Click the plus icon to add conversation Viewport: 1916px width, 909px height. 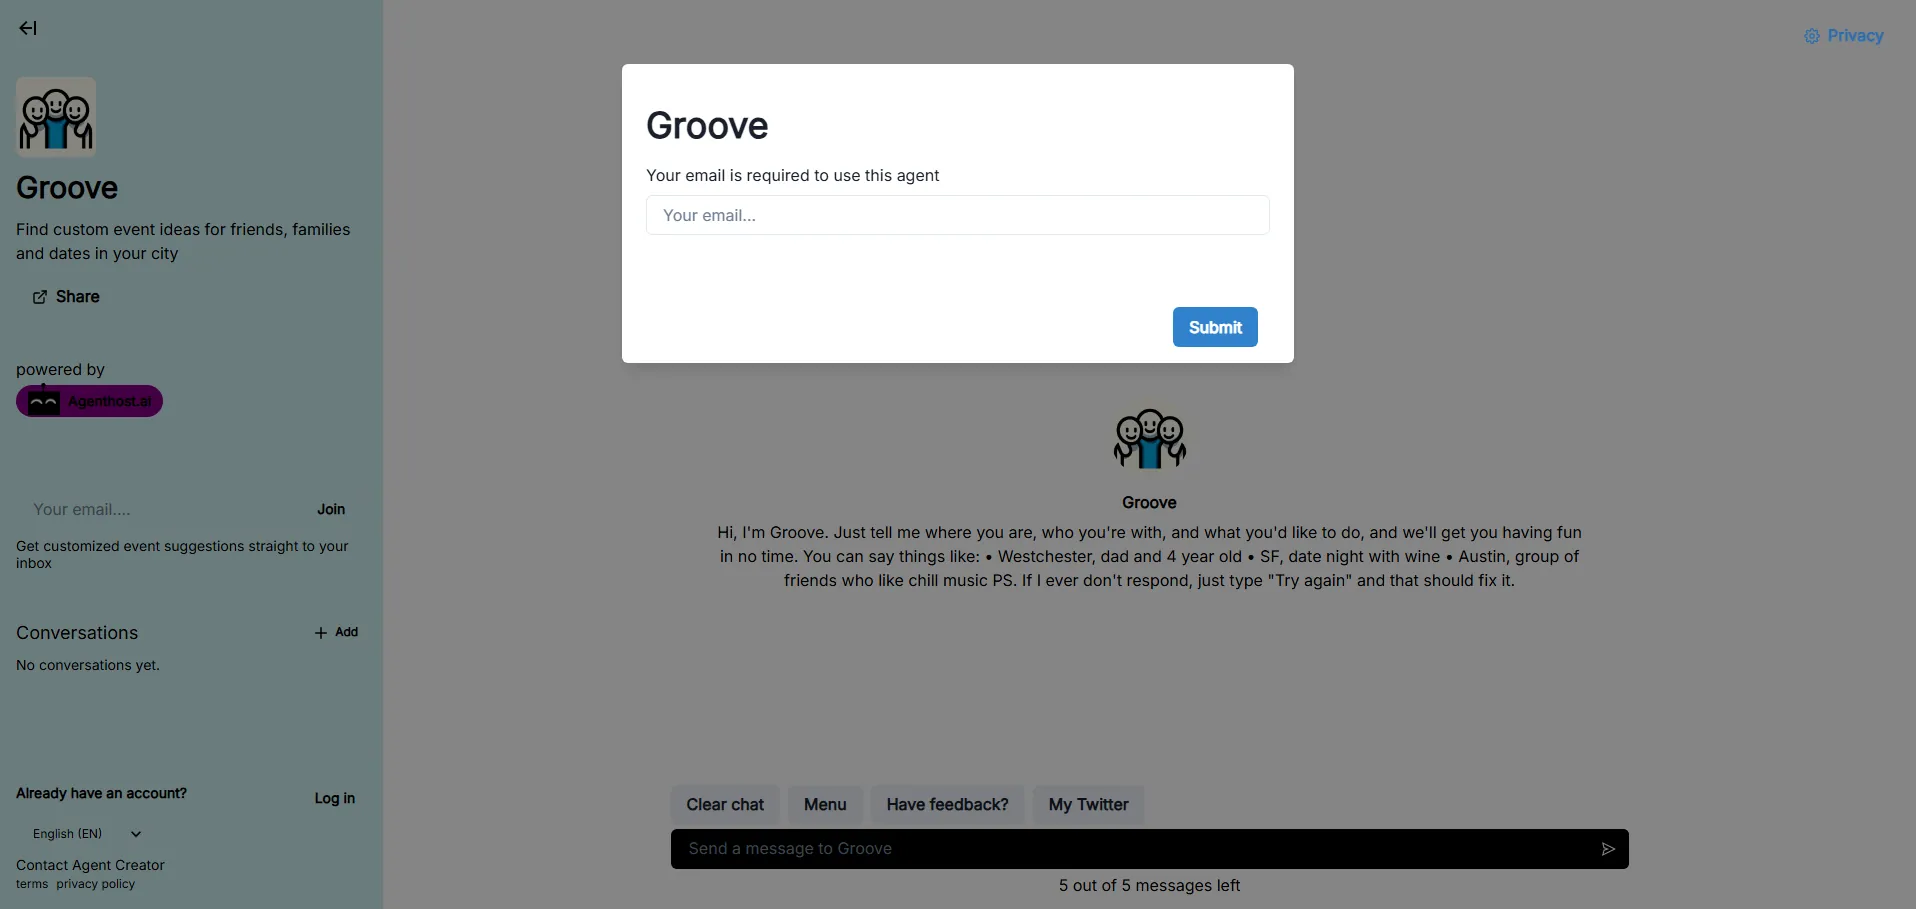(321, 633)
